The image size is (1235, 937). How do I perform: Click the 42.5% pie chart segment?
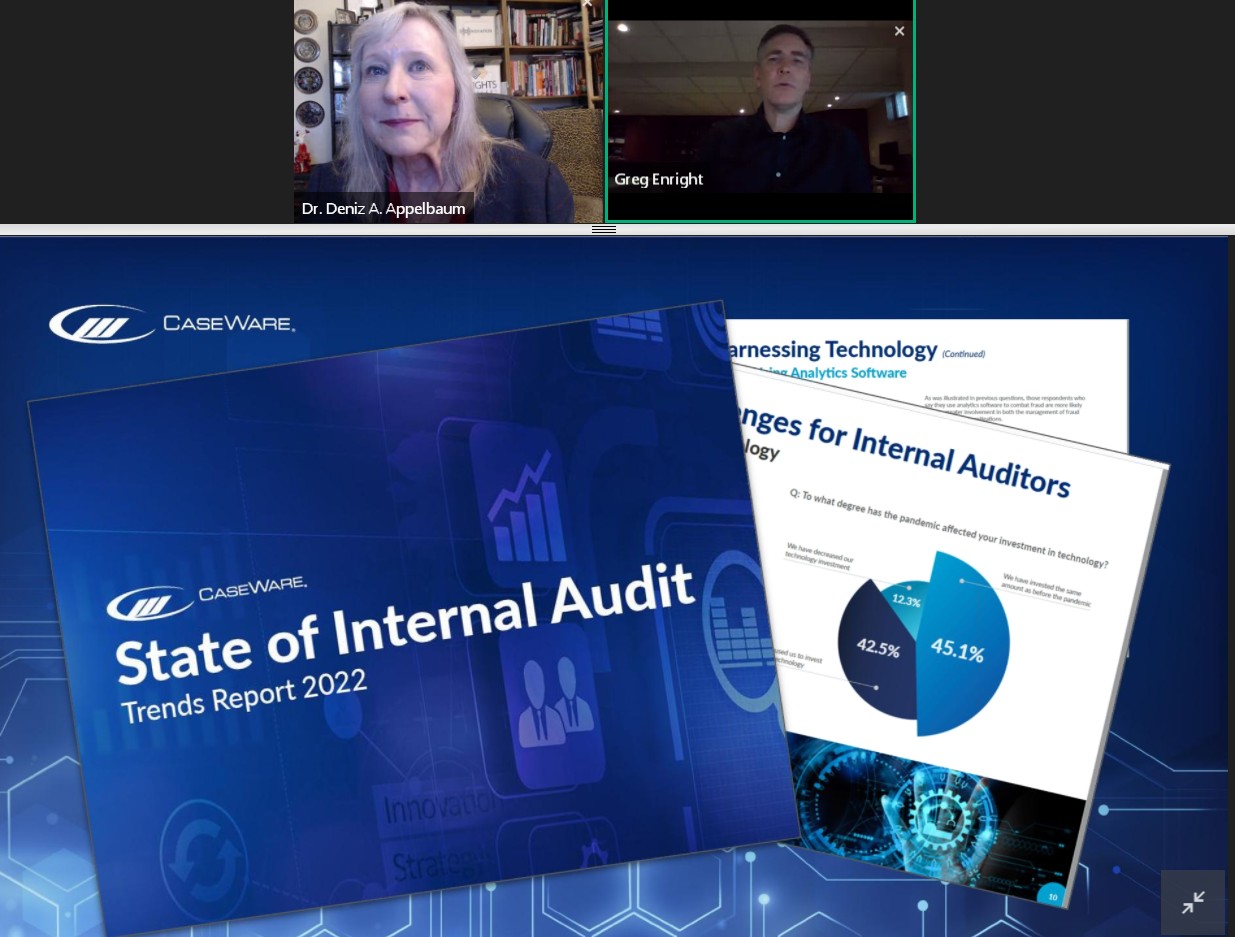(x=876, y=649)
